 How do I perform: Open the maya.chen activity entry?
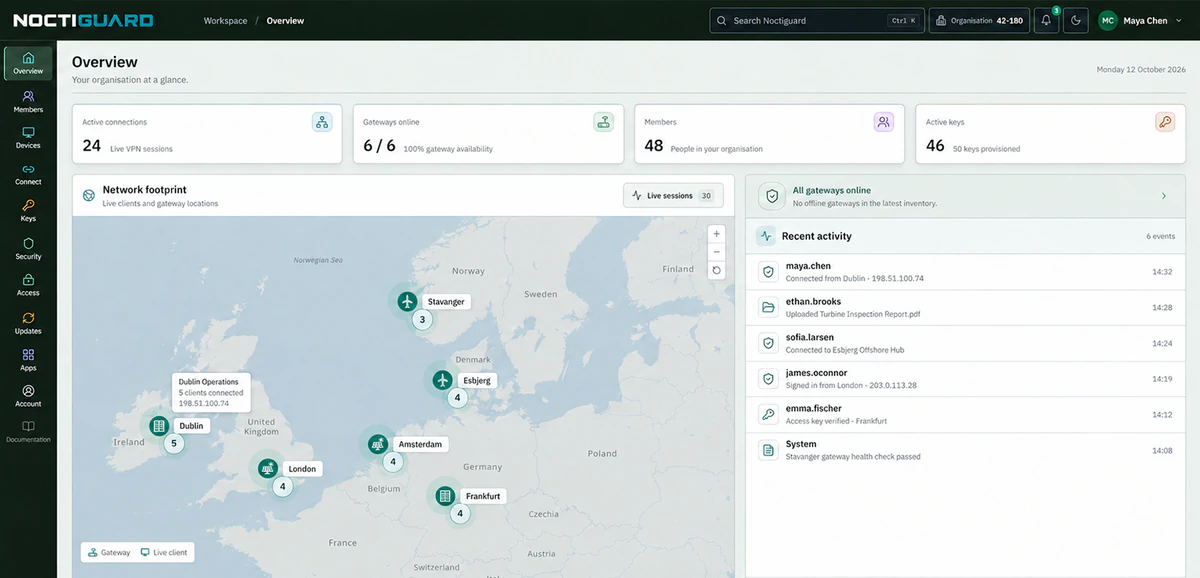(x=967, y=272)
